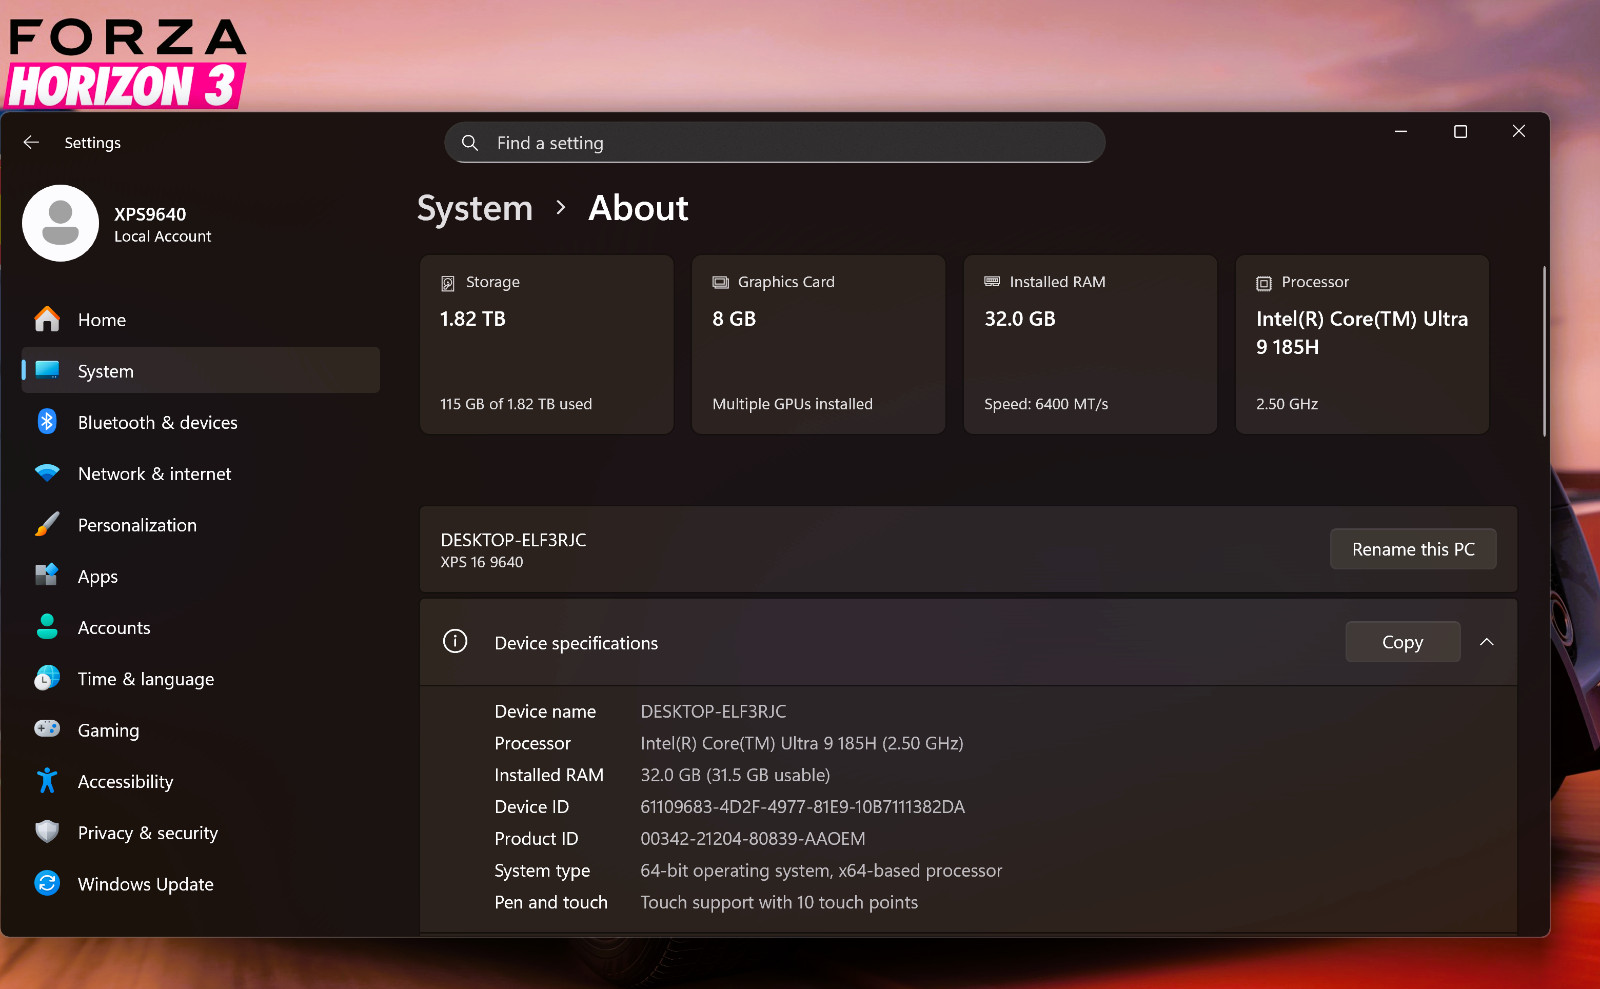Click the vertical scrollbar on the right
Screen dimensions: 1600x989
pos(1544,350)
